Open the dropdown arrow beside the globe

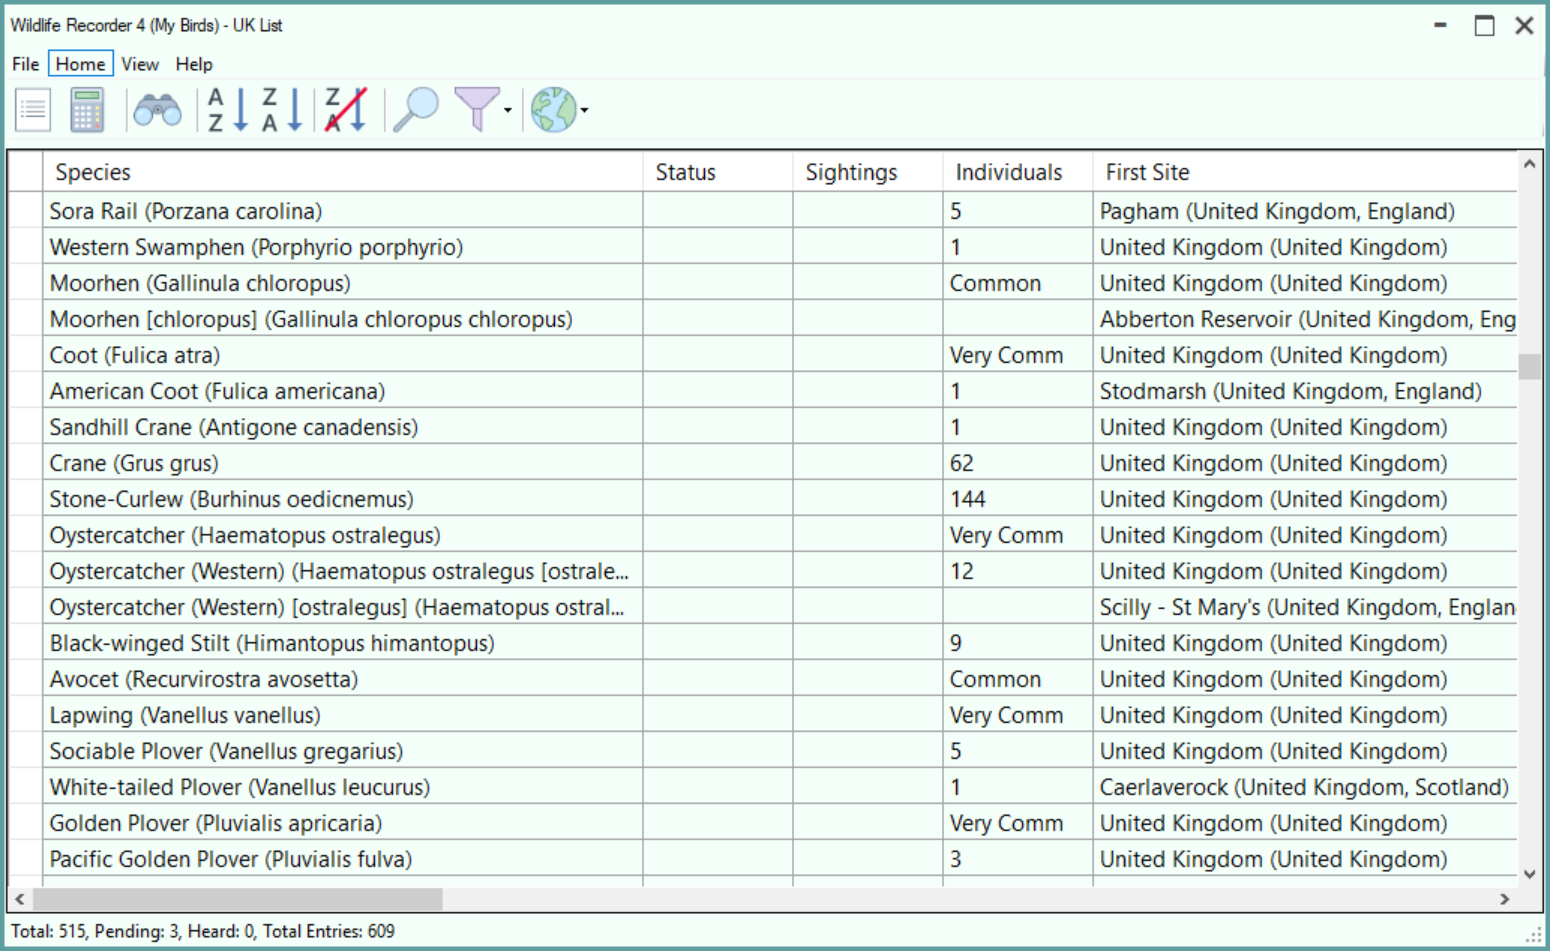[584, 110]
